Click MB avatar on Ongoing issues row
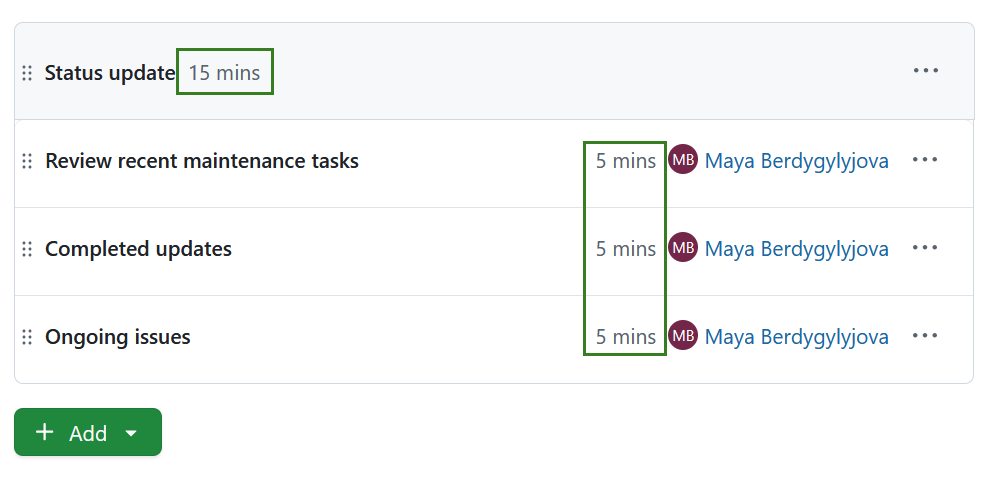Viewport: 982px width, 496px height. (683, 336)
